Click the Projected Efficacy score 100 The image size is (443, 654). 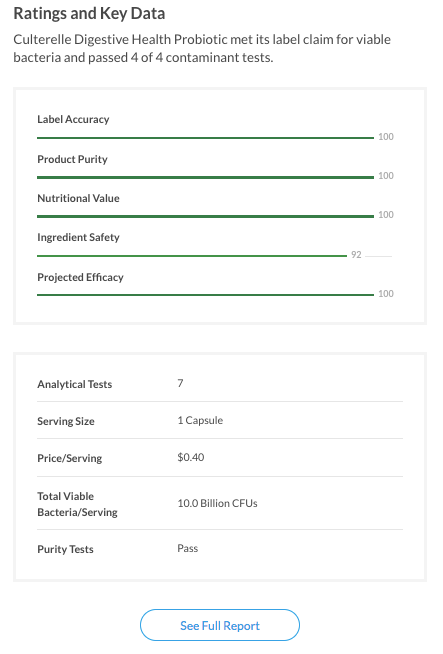[x=386, y=294]
